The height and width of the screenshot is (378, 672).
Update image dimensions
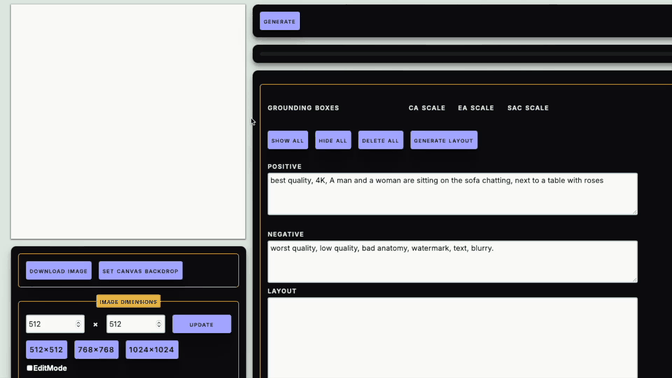coord(201,324)
